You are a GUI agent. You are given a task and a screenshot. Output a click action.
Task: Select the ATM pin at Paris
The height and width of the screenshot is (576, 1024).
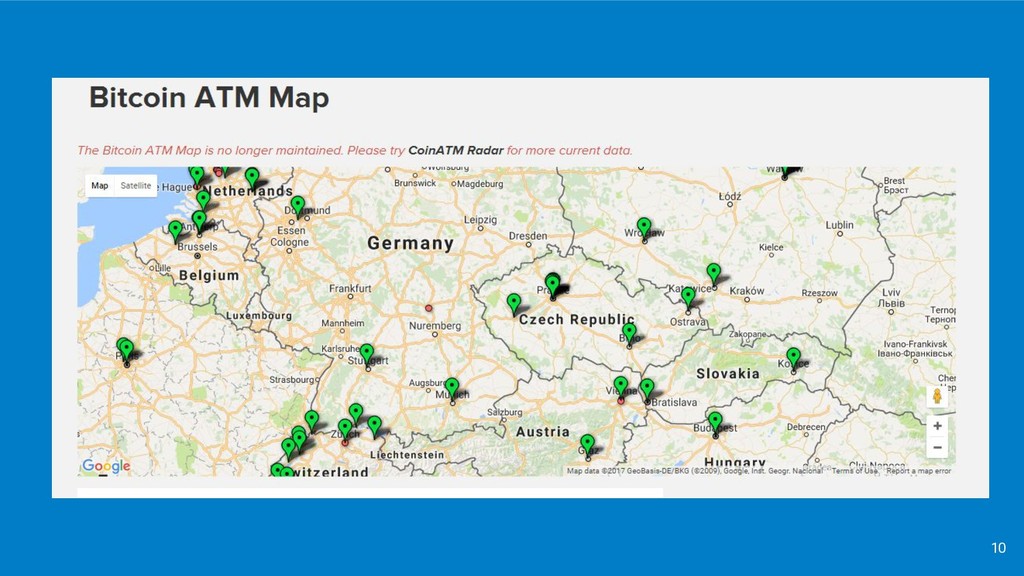coord(126,350)
